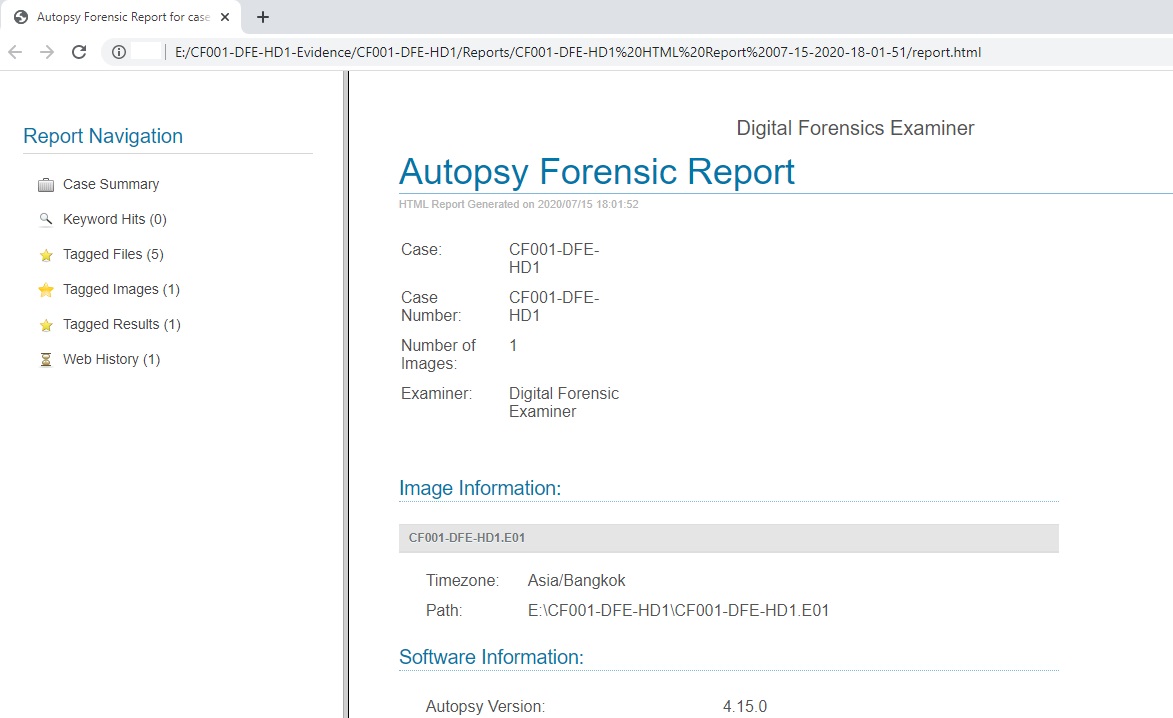Open site info via the circled-i icon
Viewport: 1173px width, 718px height.
pos(120,52)
